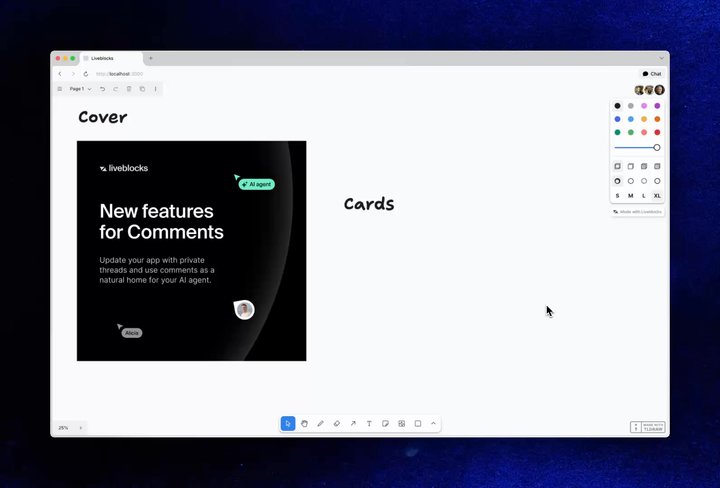
Task: Select the Sticky note tool
Action: click(x=385, y=424)
